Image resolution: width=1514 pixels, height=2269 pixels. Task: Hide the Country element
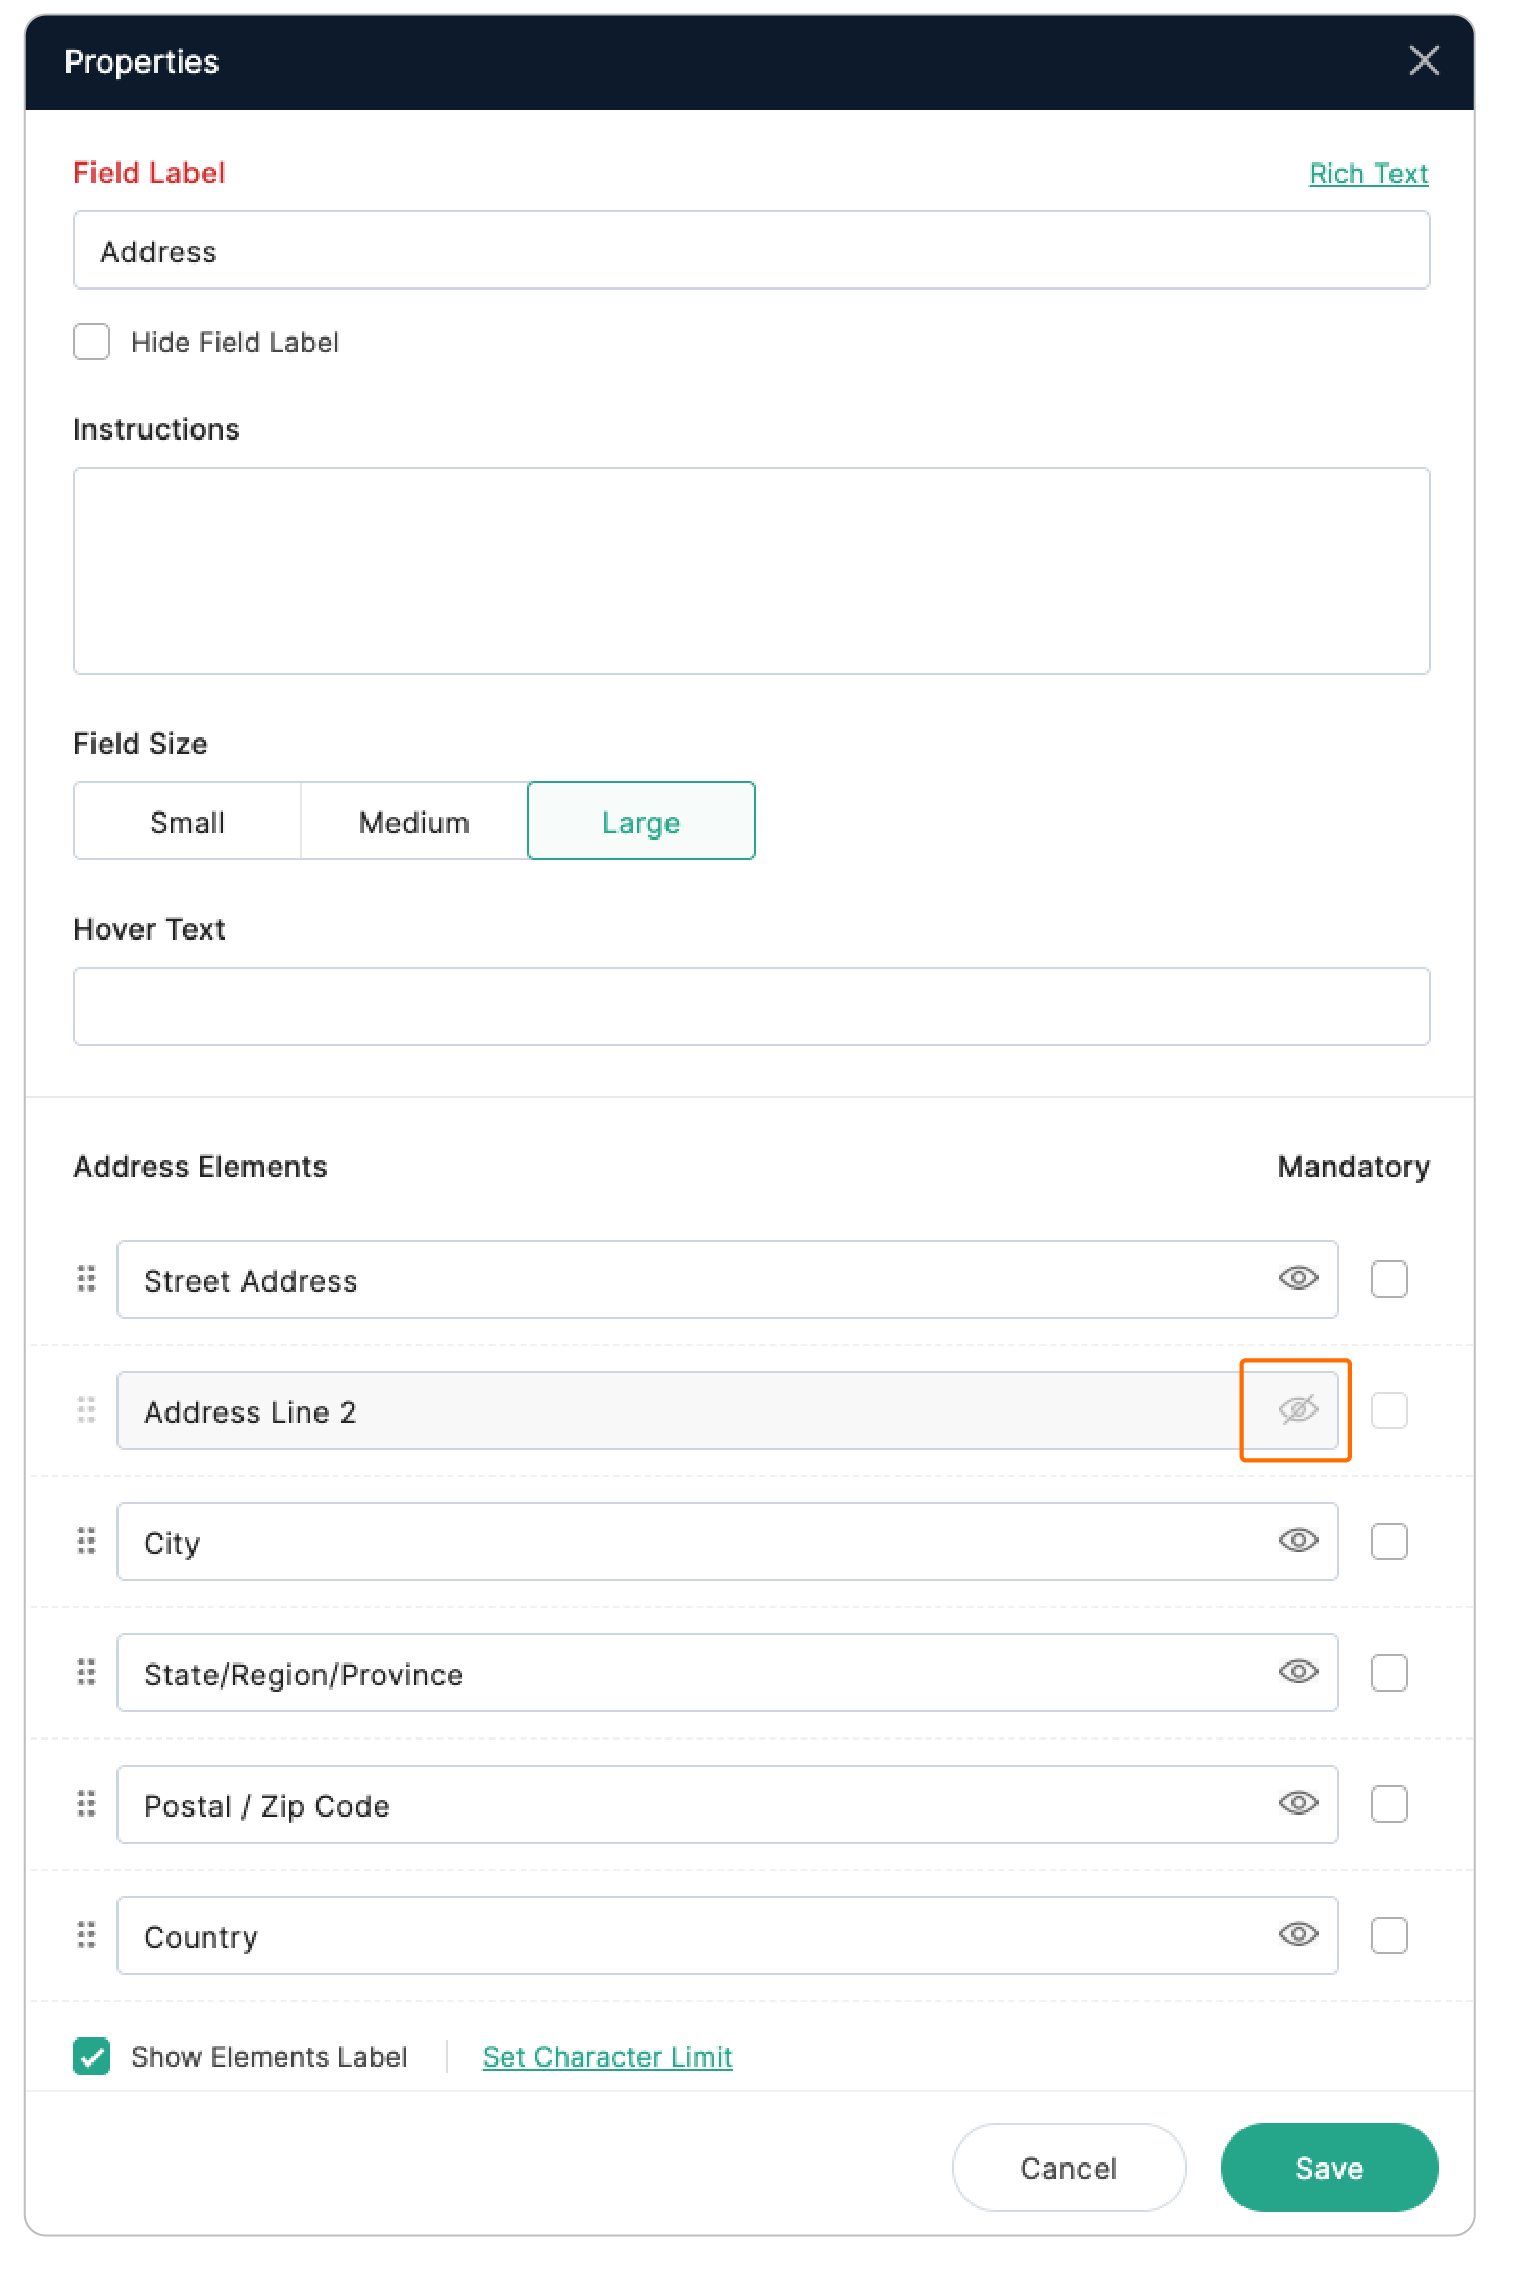point(1296,1935)
